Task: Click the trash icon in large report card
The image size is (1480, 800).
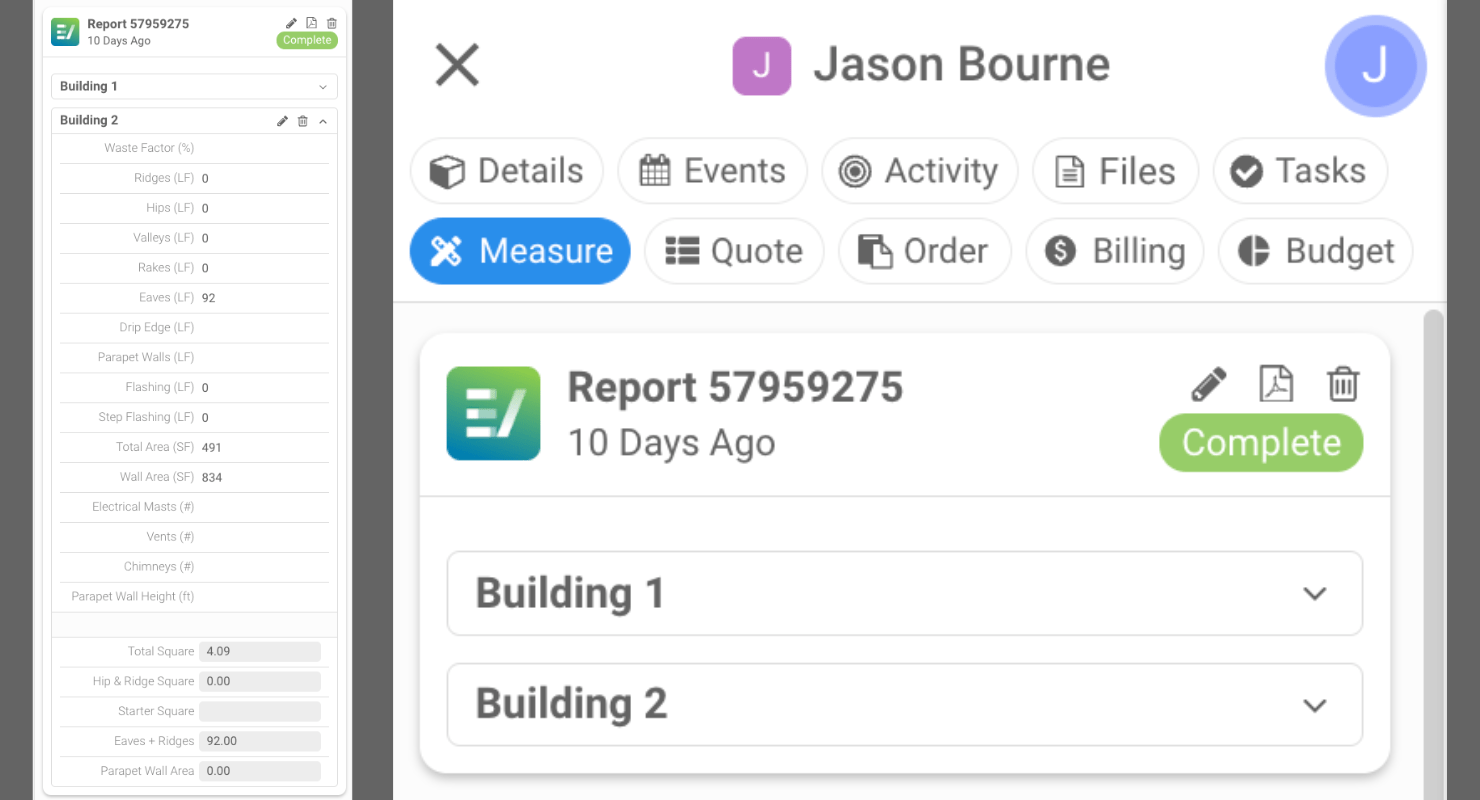Action: pos(1342,384)
